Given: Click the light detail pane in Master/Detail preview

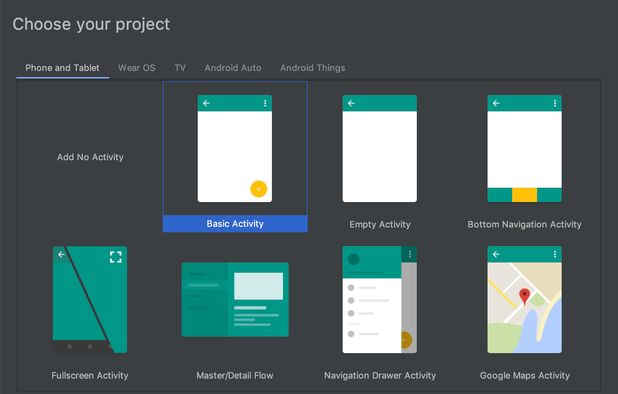Looking at the screenshot, I should tap(259, 286).
